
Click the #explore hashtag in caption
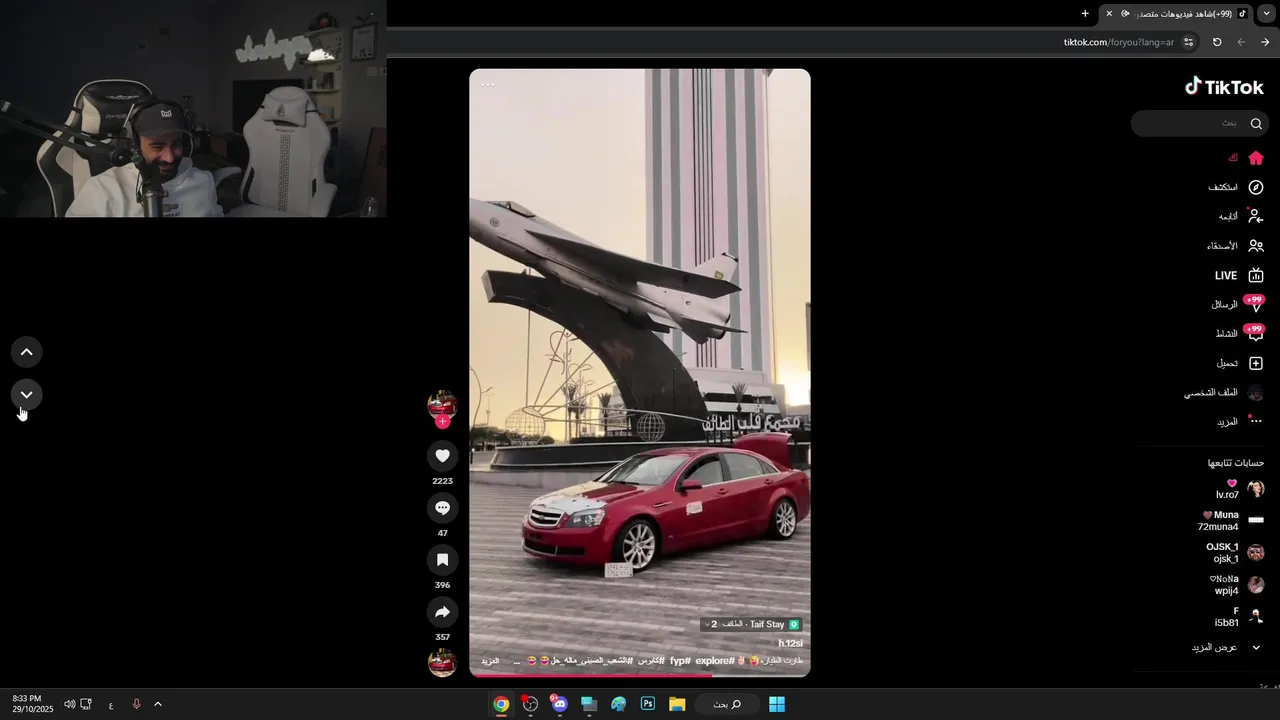[715, 661]
